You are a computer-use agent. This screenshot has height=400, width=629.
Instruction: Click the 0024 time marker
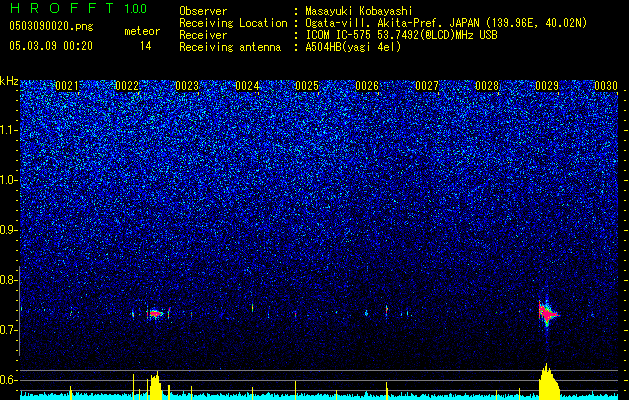(247, 86)
